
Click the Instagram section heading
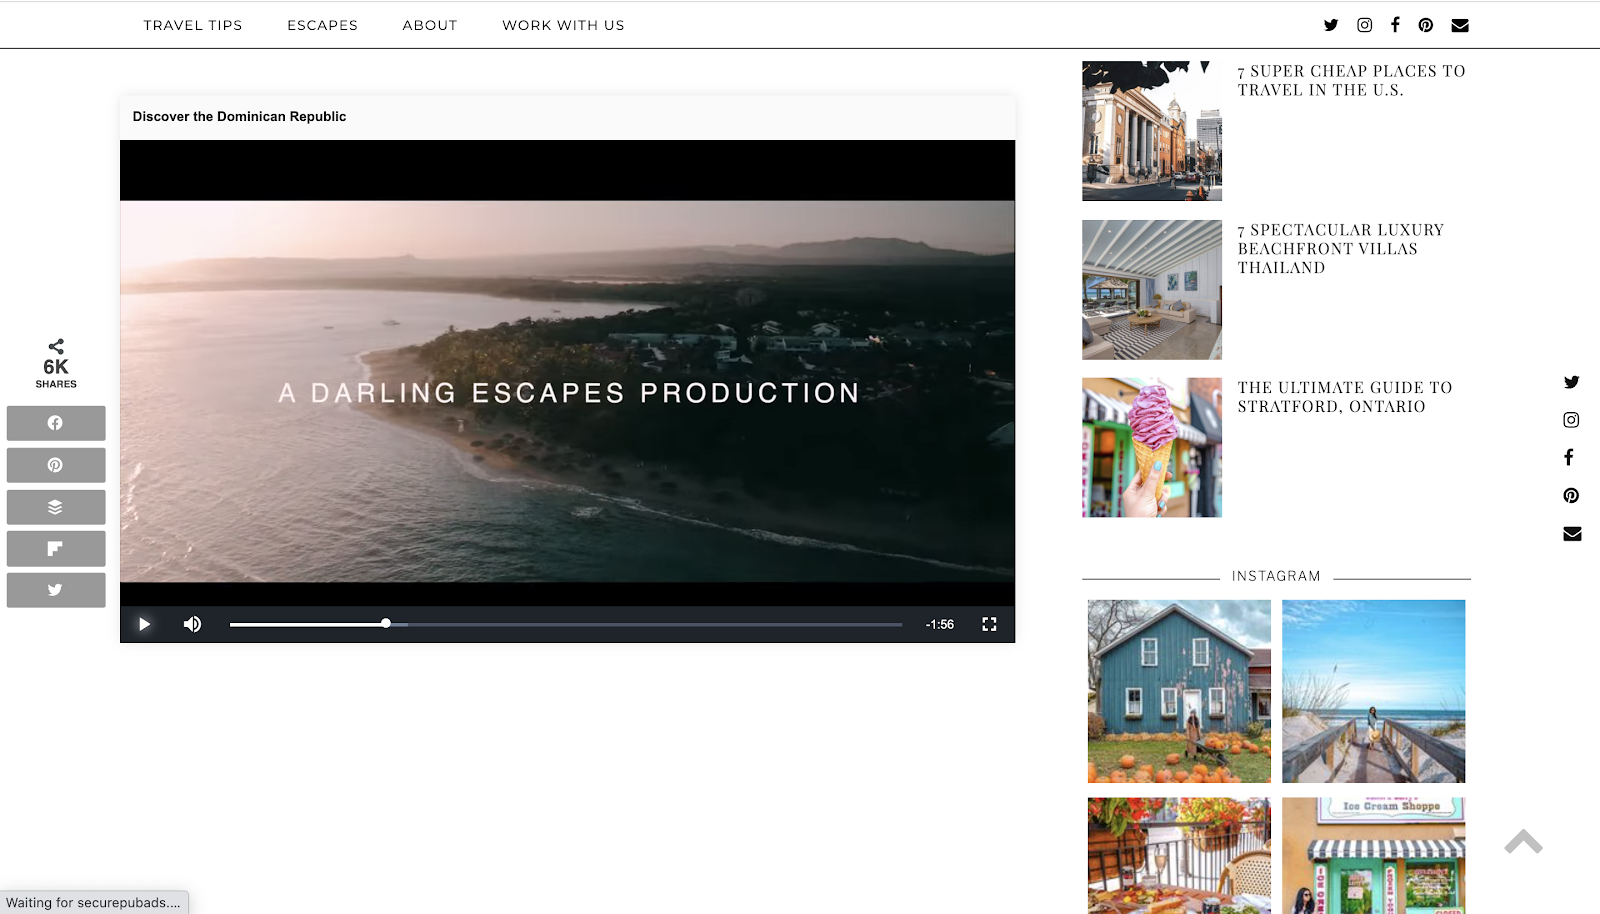pyautogui.click(x=1276, y=576)
